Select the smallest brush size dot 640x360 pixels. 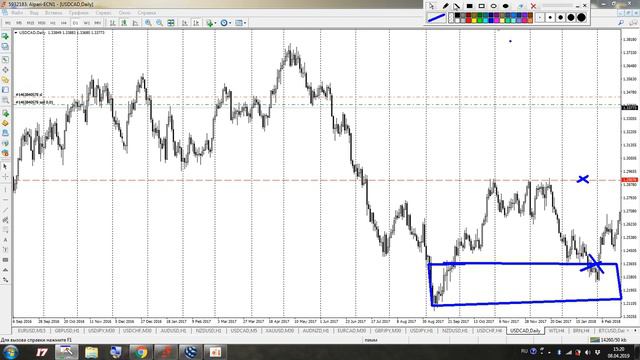[540, 18]
